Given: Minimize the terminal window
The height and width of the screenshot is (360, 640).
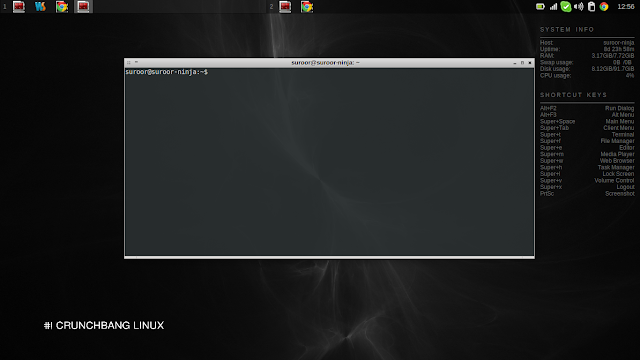Looking at the screenshot, I should coord(515,63).
